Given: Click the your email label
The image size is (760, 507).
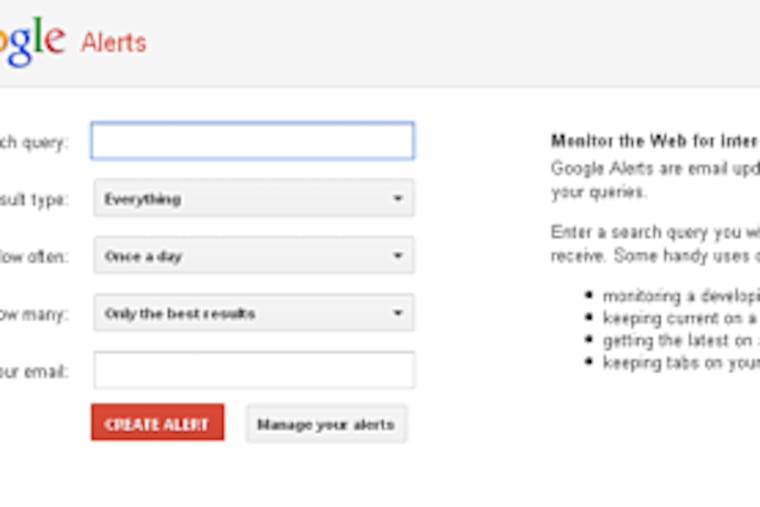Looking at the screenshot, I should point(34,372).
